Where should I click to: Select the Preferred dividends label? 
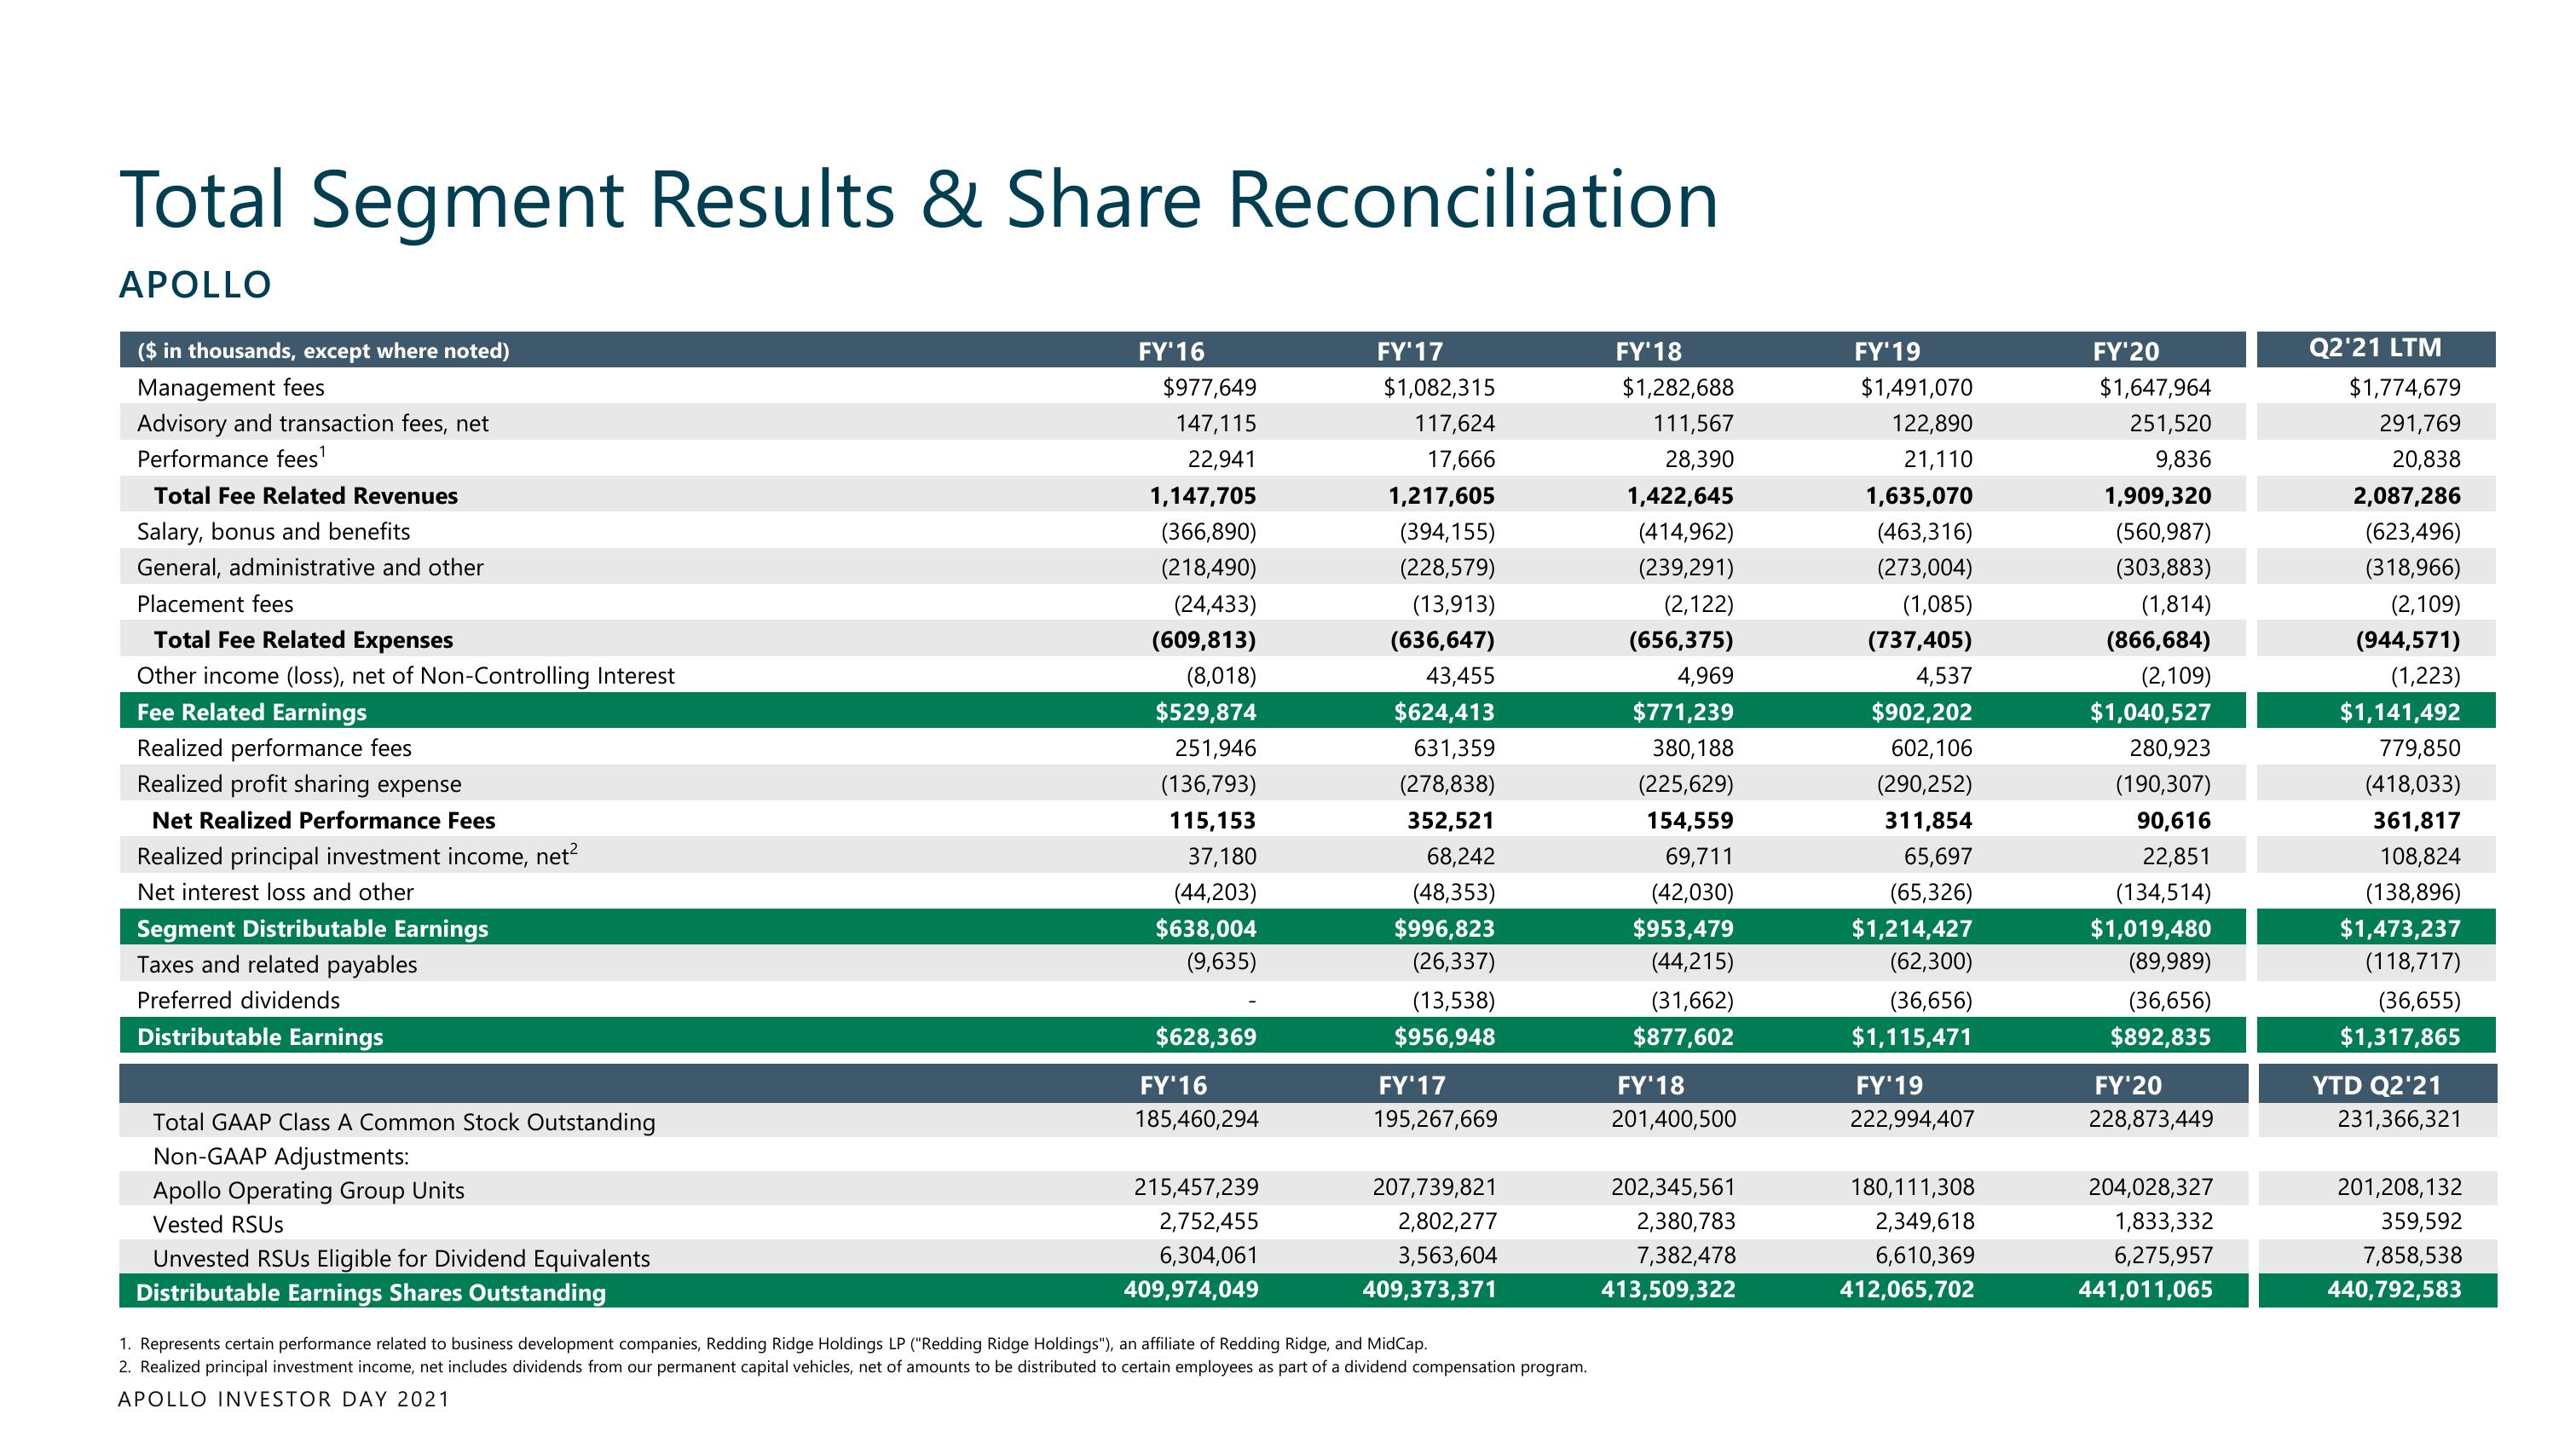point(238,1001)
